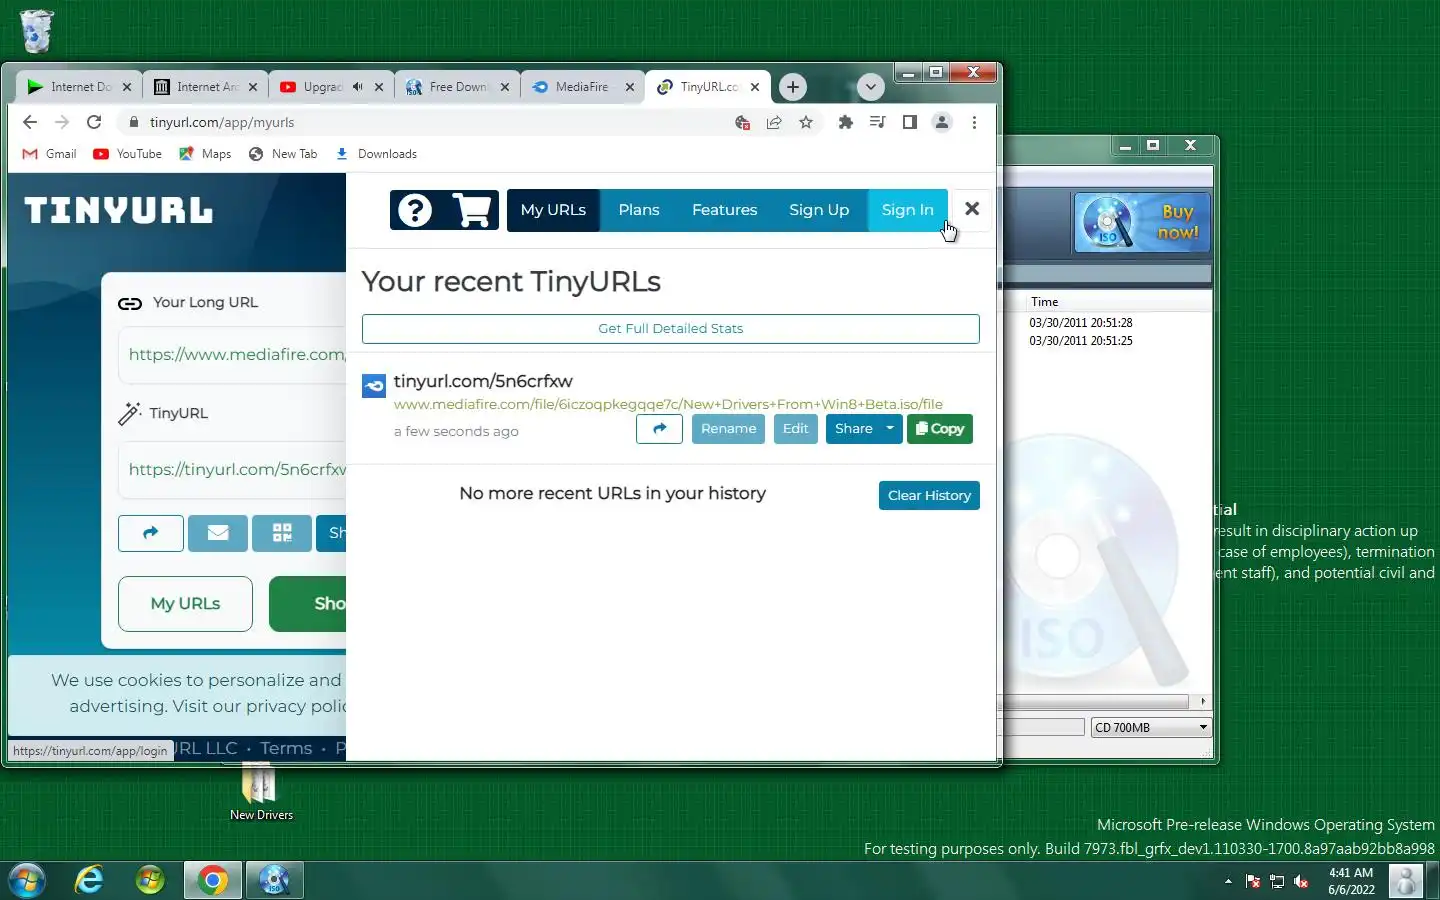Open the Downloads bookmark
The width and height of the screenshot is (1440, 900).
coord(376,154)
